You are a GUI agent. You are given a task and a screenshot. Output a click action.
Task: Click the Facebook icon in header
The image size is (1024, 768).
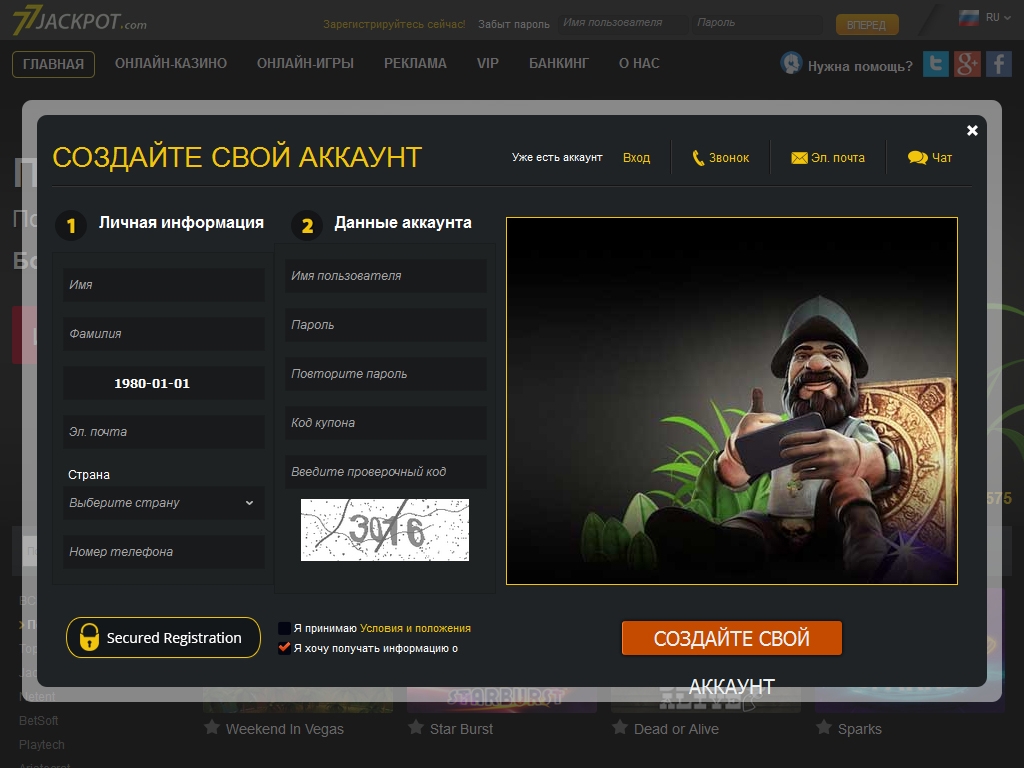point(999,64)
